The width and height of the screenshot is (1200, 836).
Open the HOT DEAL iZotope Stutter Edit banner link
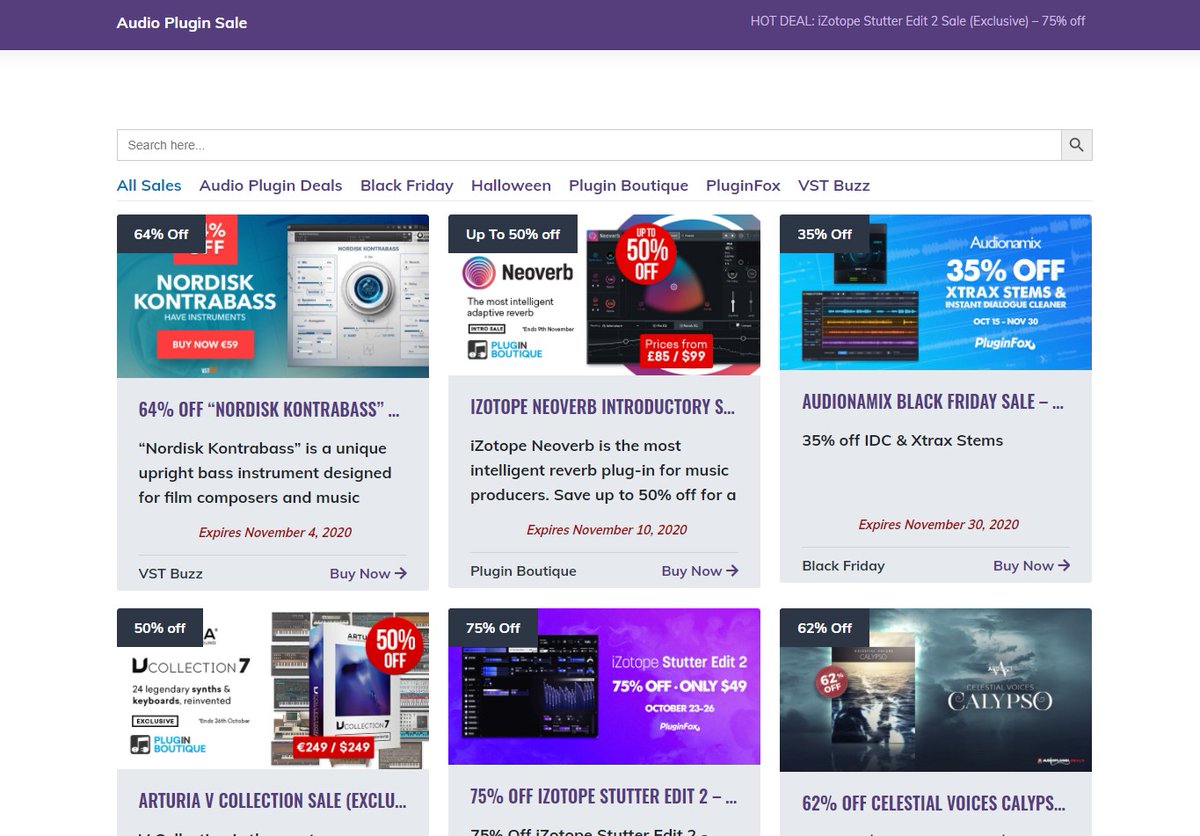coord(917,21)
